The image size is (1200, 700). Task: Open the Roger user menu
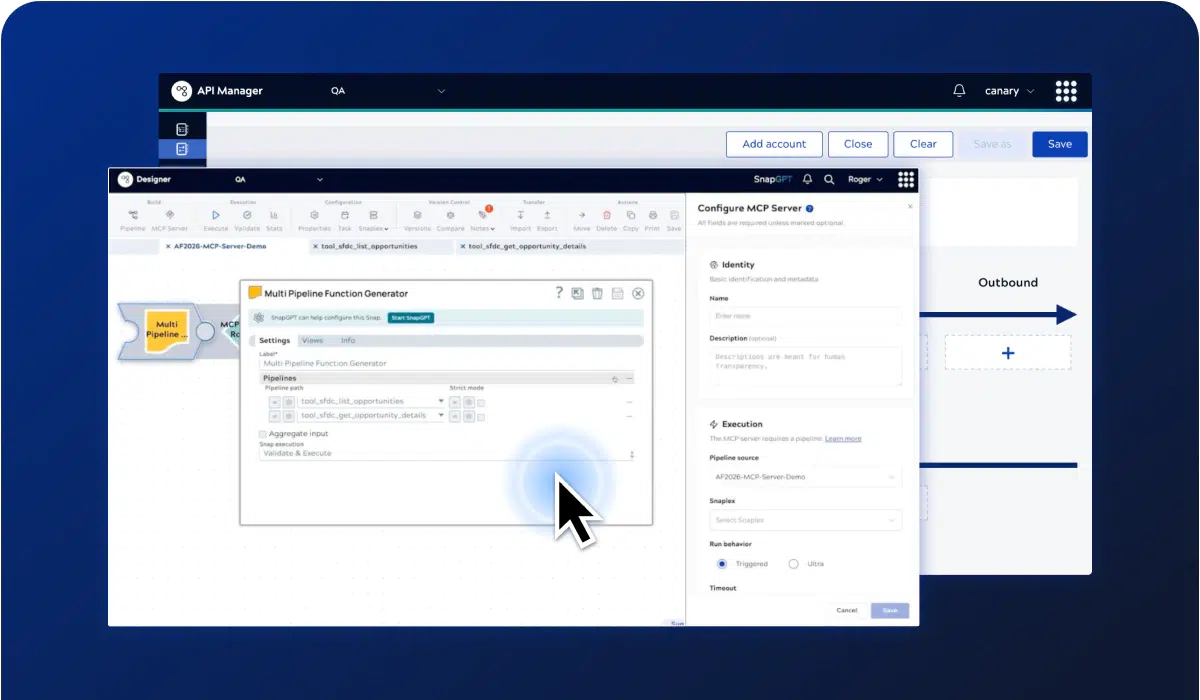(865, 180)
